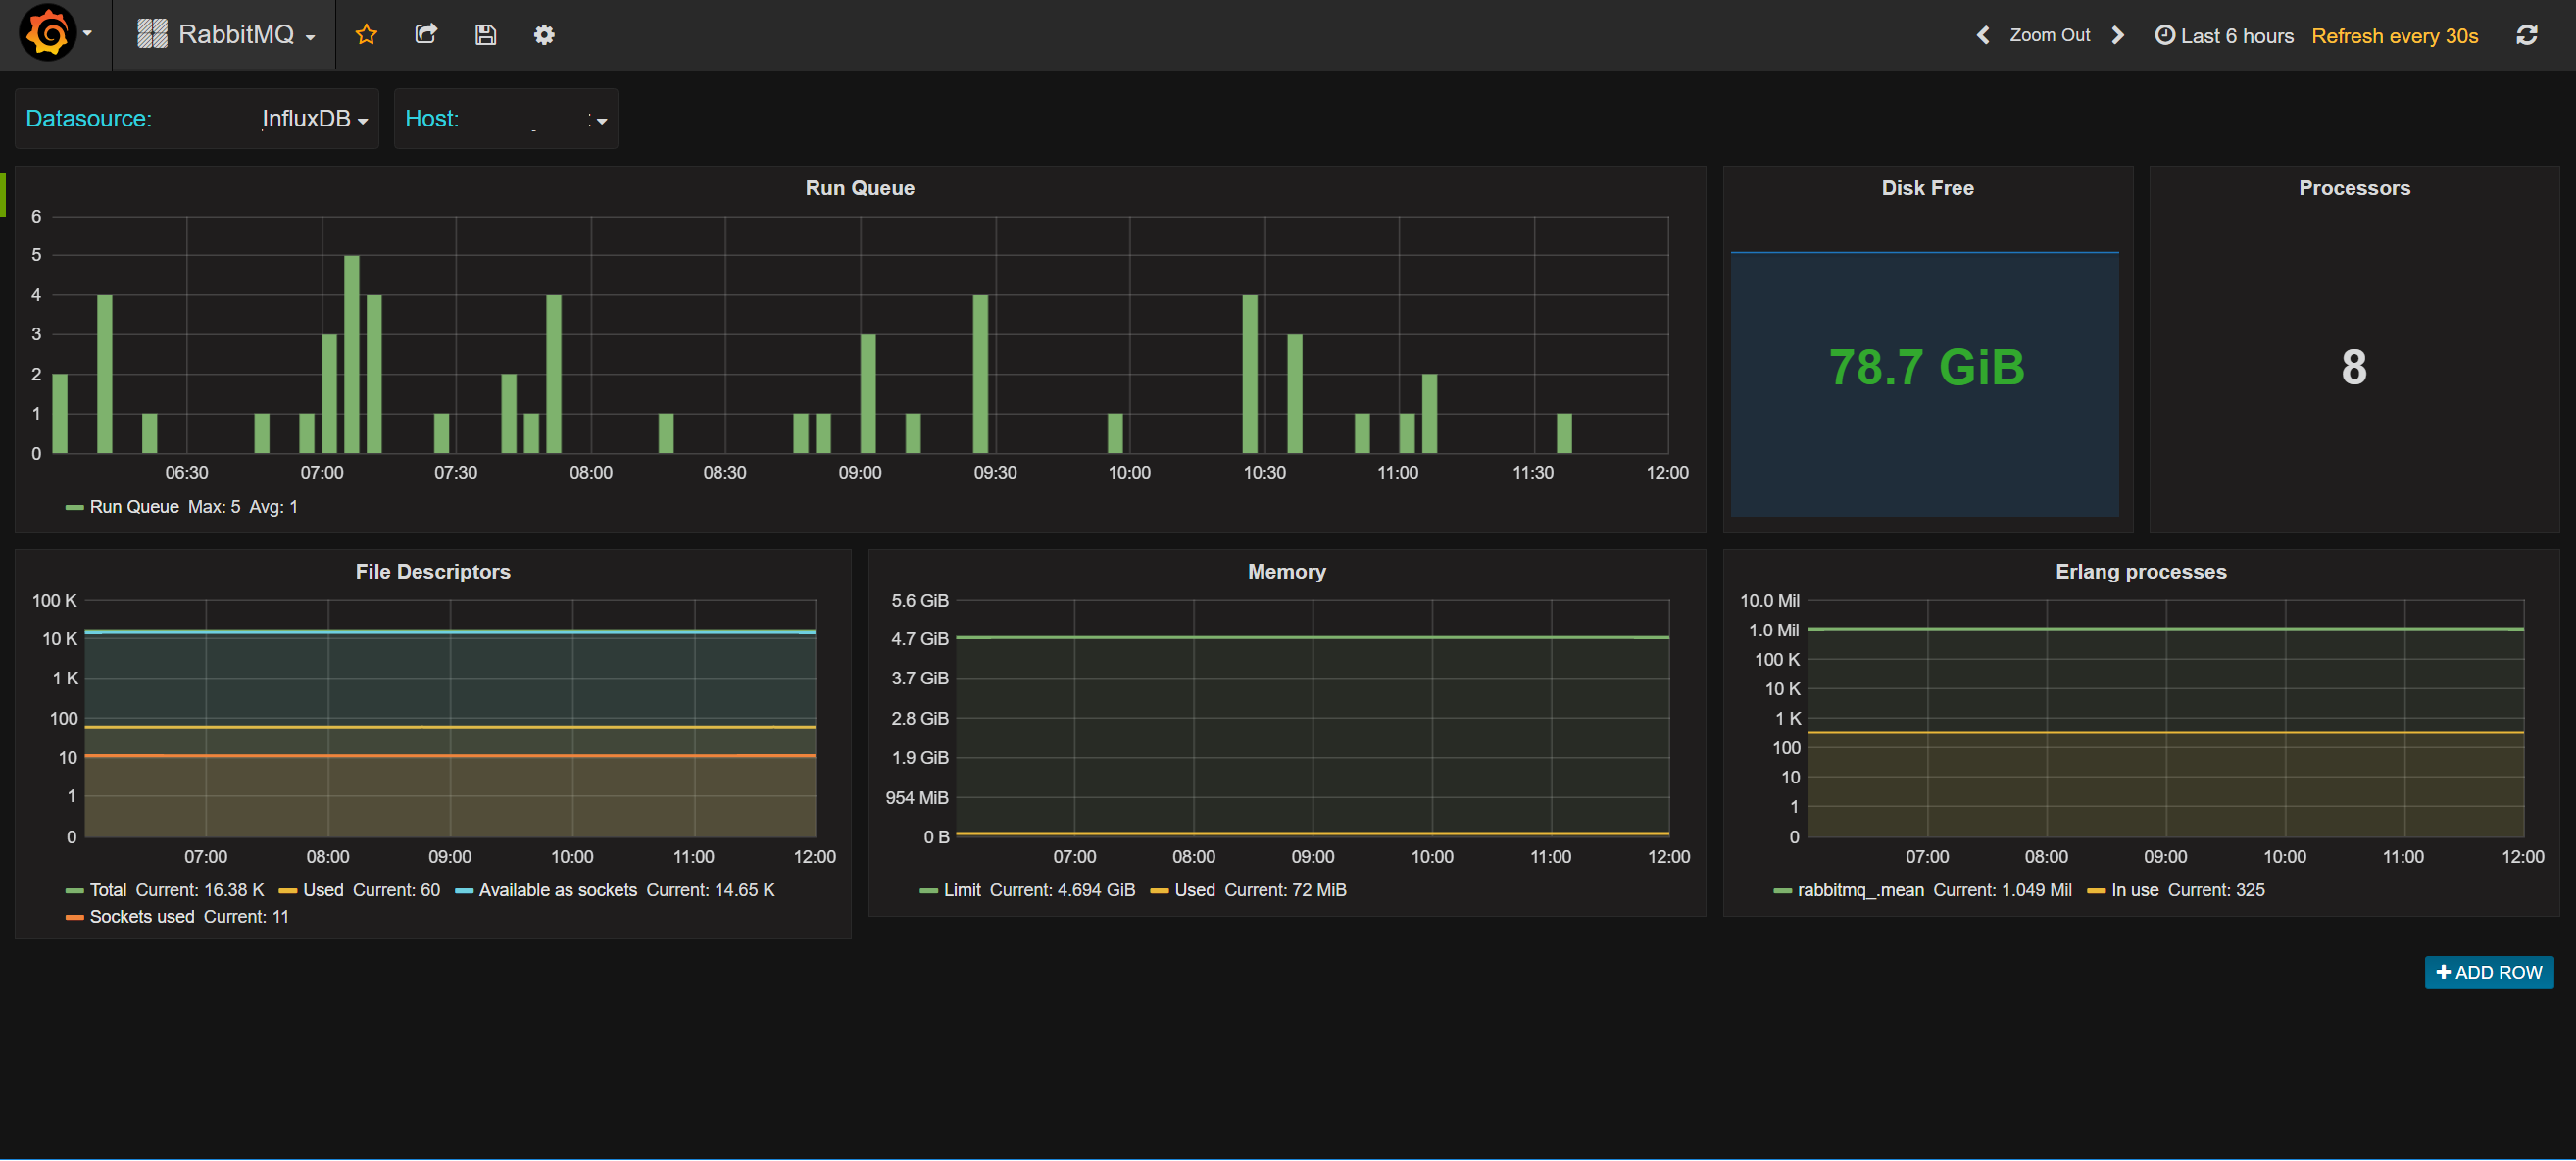The image size is (2576, 1161).
Task: Click the ADD ROW button
Action: [2488, 972]
